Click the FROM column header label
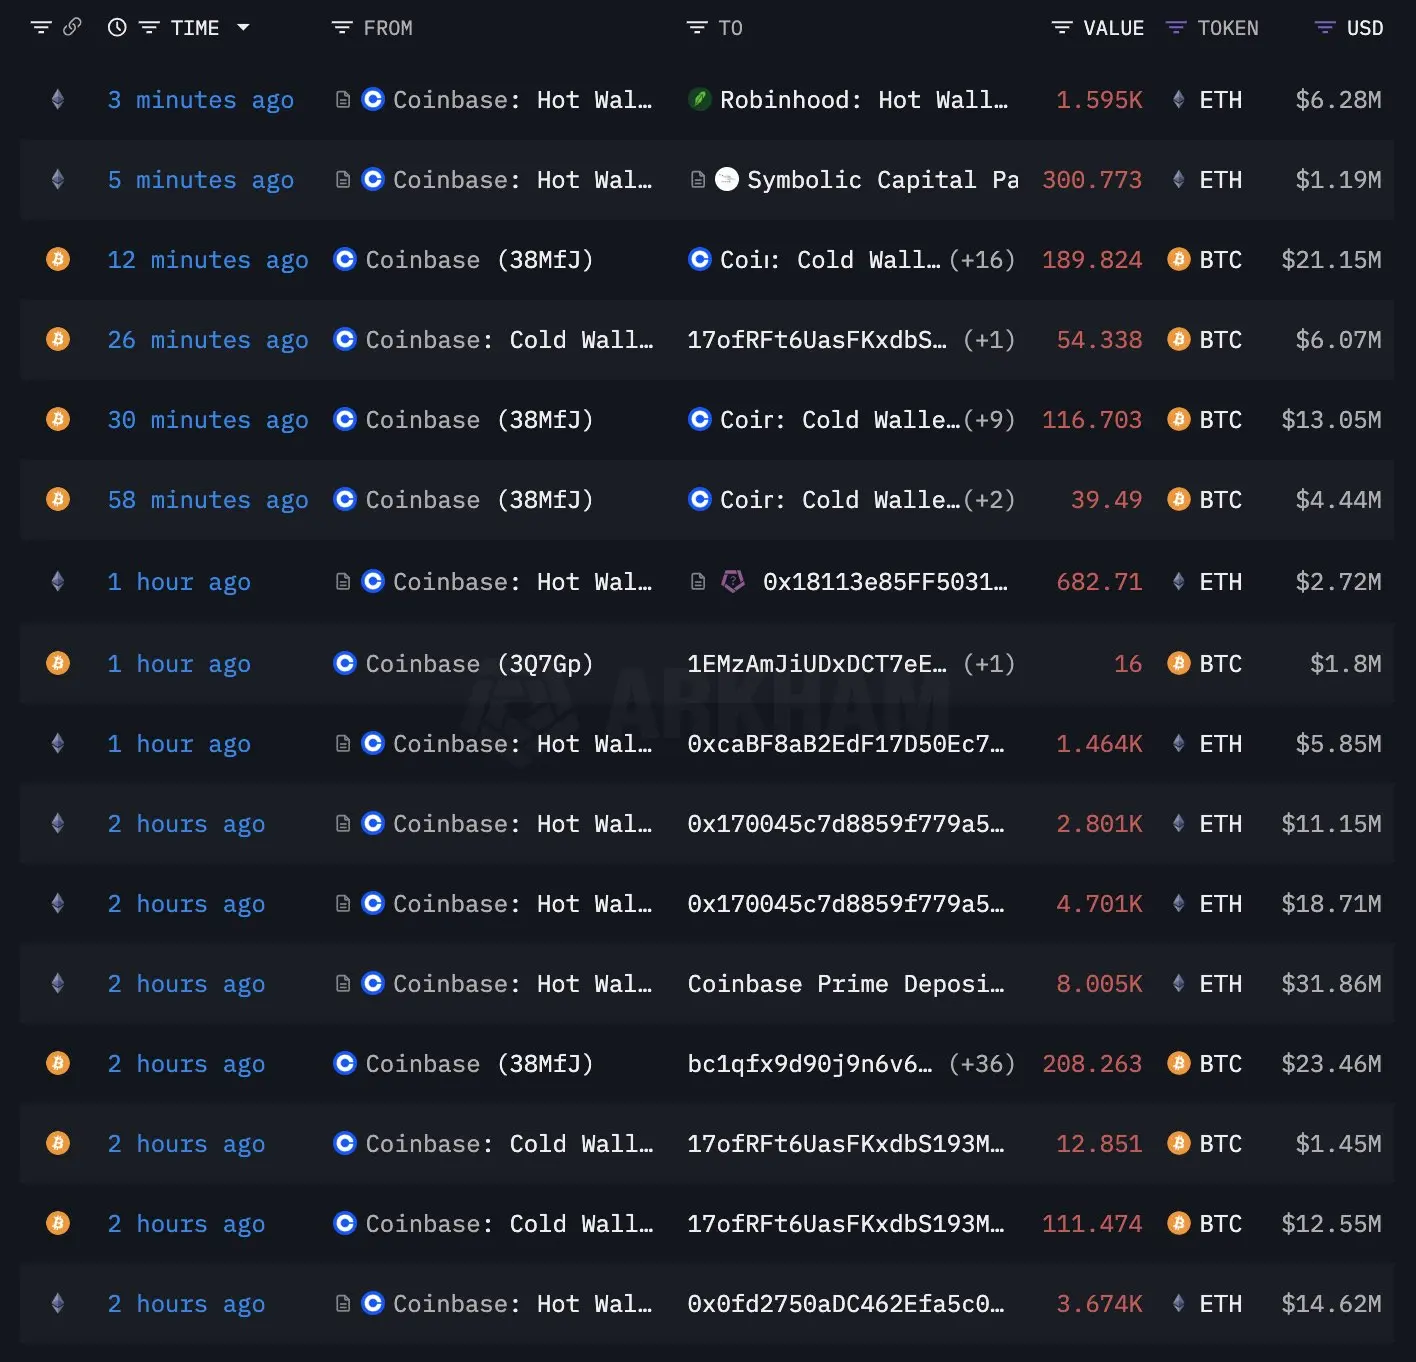The image size is (1416, 1362). (x=388, y=28)
